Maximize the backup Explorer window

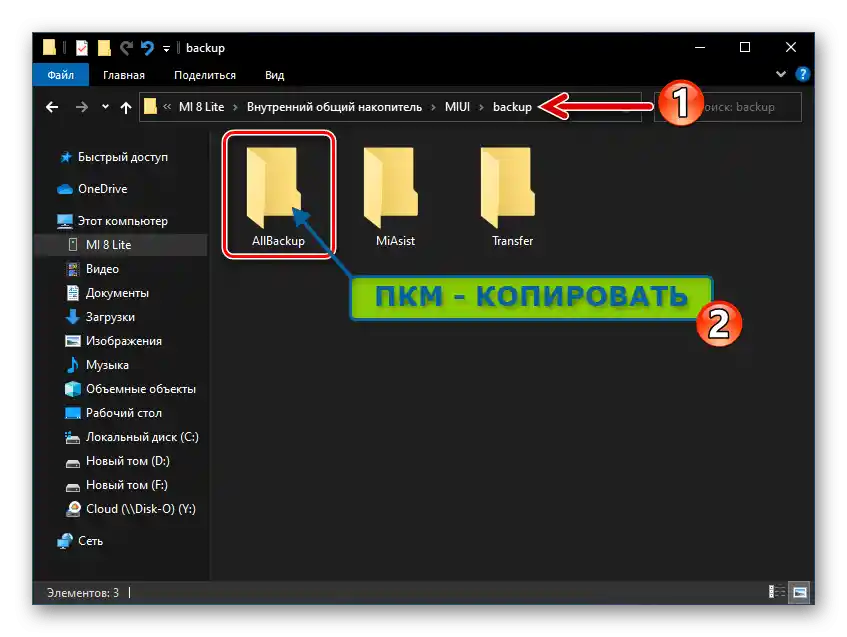click(745, 48)
